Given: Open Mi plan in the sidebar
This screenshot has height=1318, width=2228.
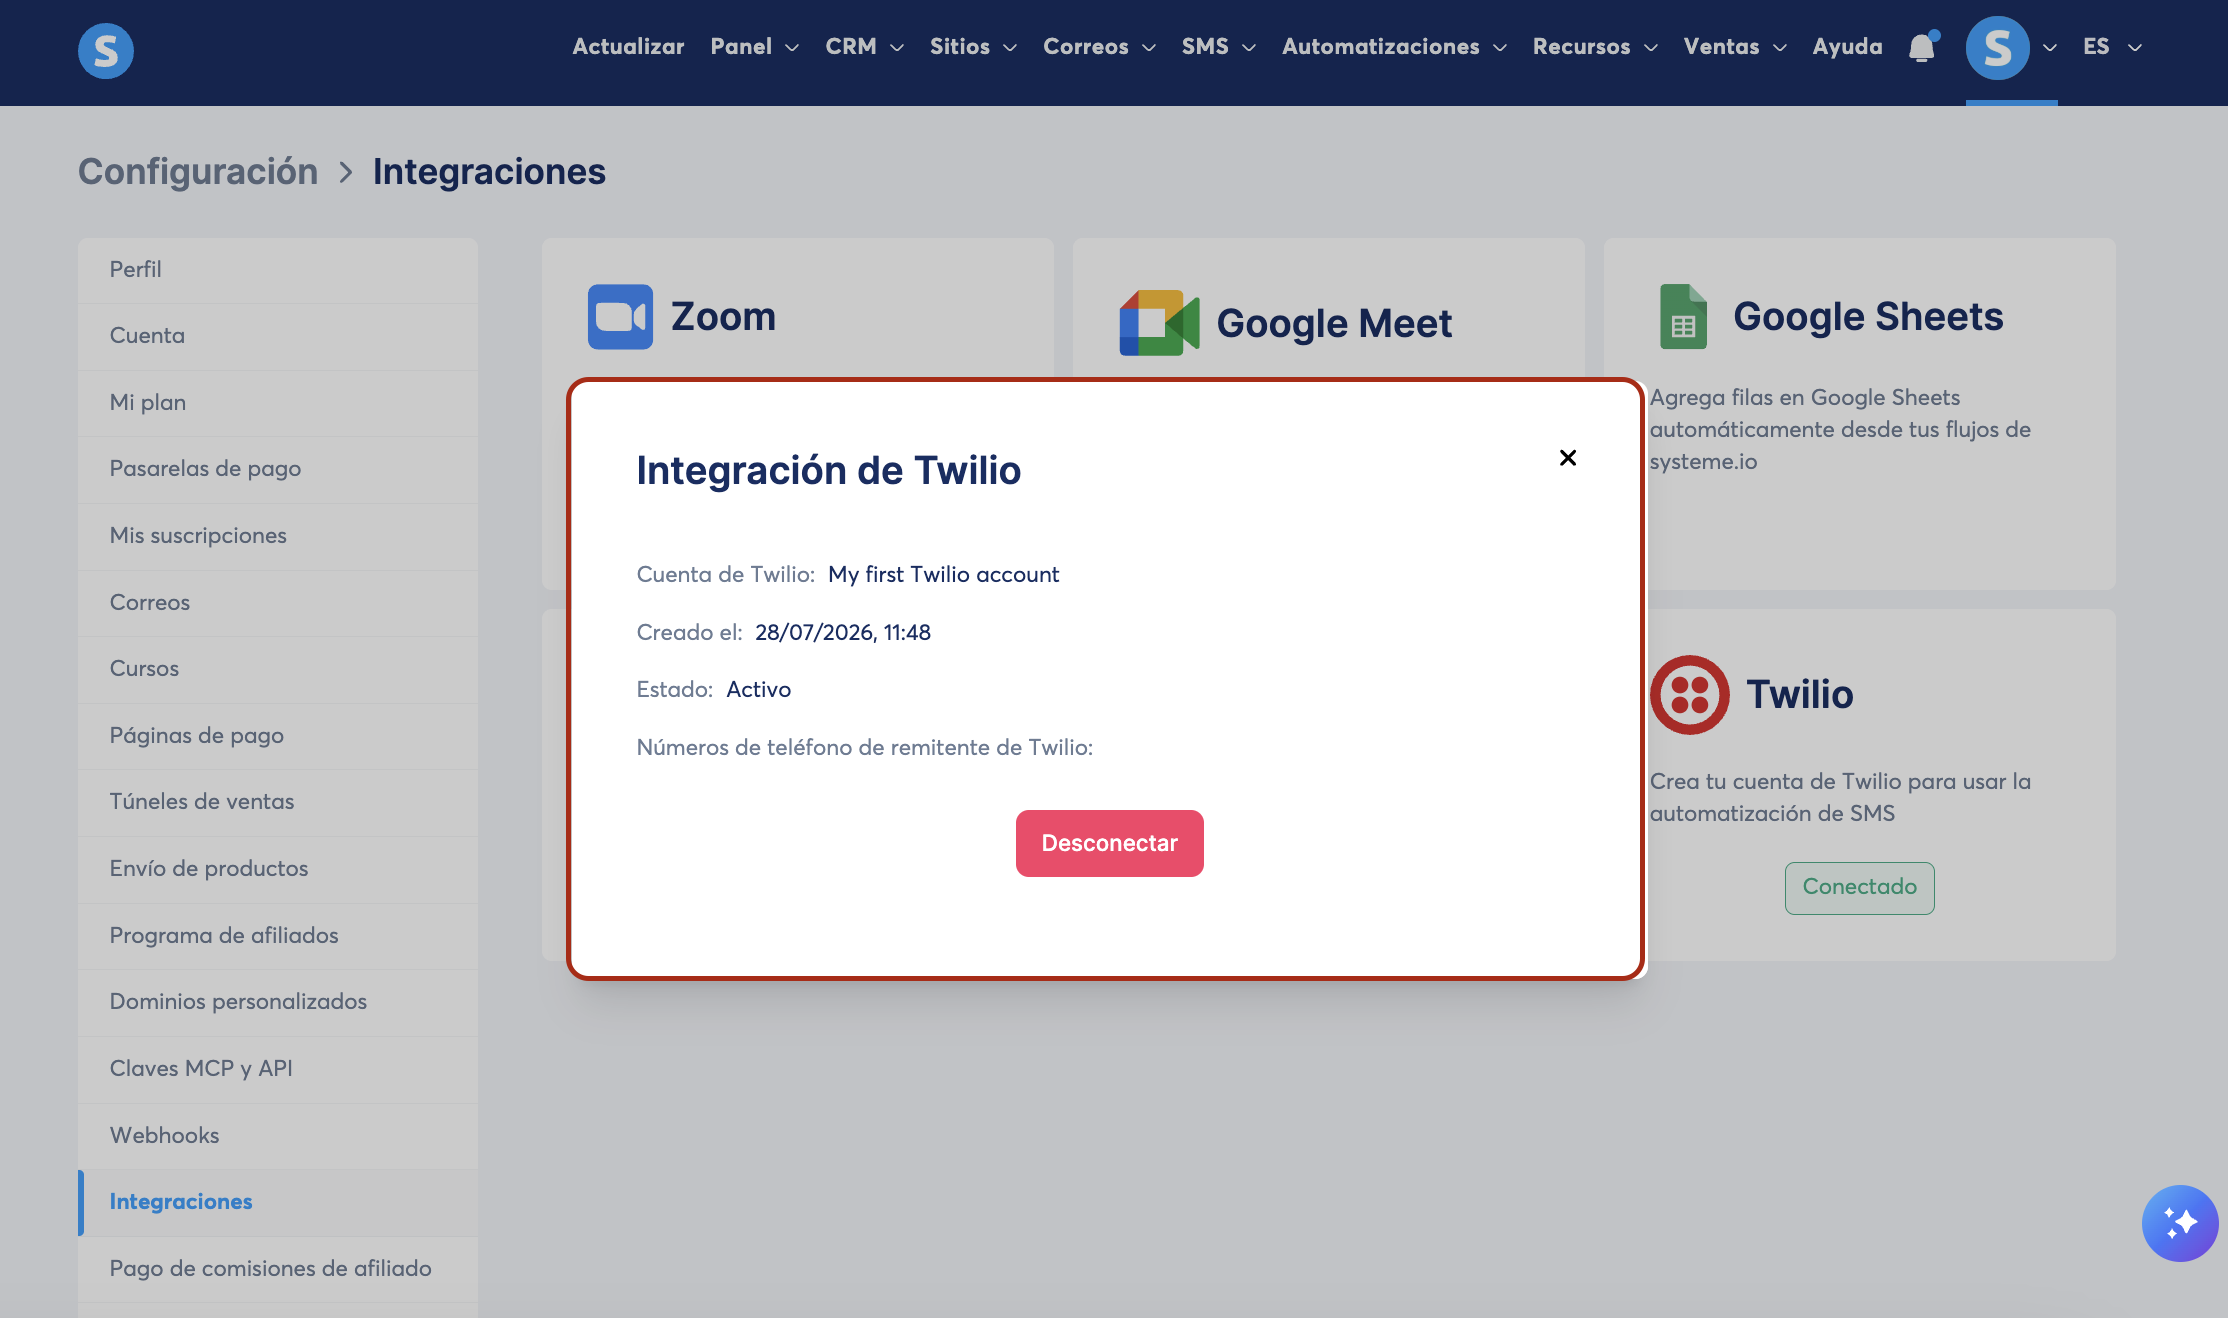Looking at the screenshot, I should [x=278, y=403].
